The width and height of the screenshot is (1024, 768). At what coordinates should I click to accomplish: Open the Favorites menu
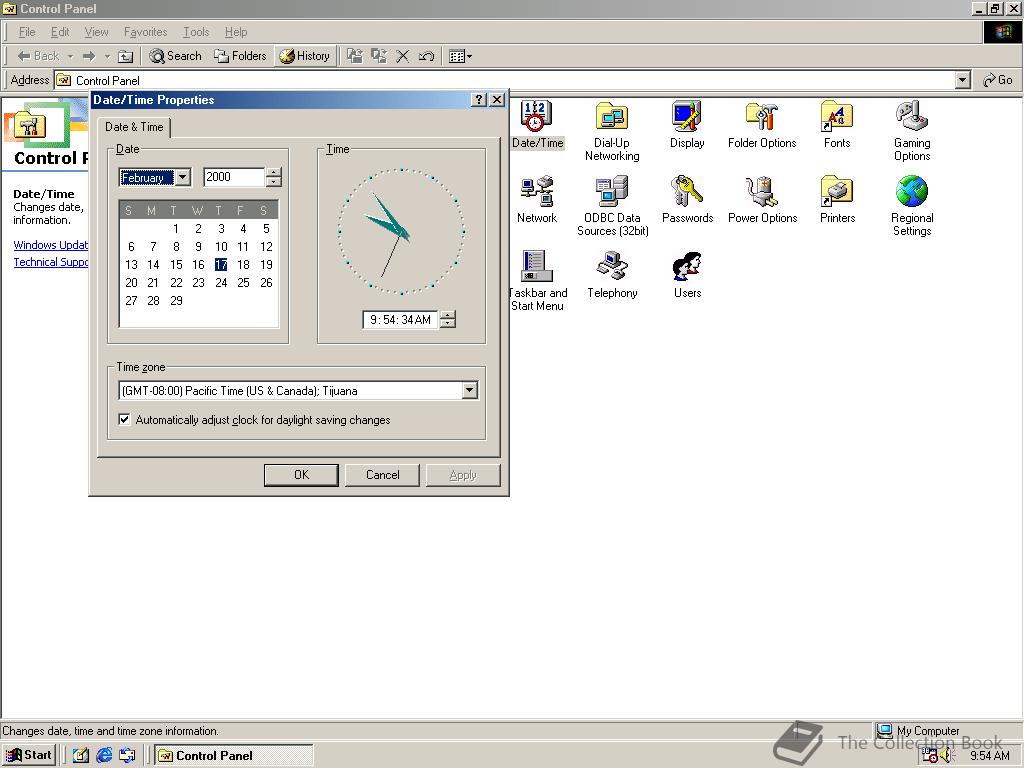pyautogui.click(x=146, y=32)
